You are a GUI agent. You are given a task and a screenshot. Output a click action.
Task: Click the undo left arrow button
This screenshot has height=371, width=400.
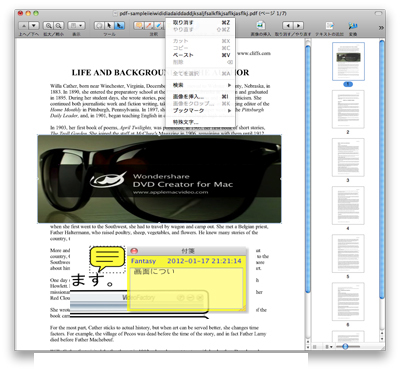pos(288,25)
